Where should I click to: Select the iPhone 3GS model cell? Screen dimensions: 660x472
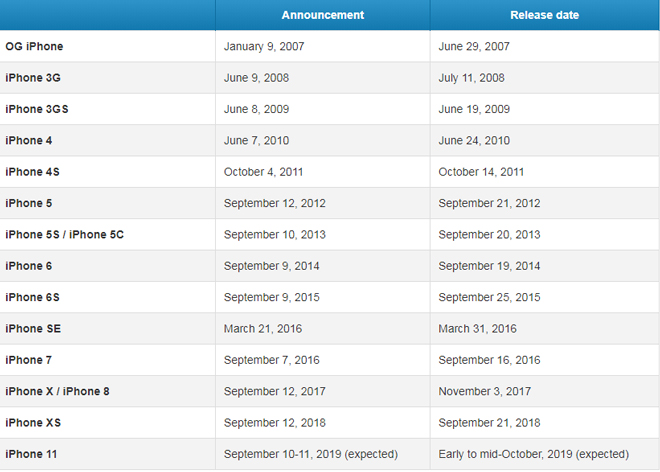coord(37,109)
